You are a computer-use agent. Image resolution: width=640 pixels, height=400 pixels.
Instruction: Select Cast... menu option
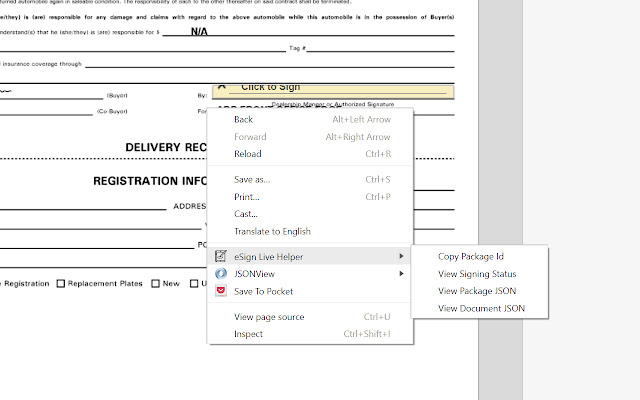310,214
